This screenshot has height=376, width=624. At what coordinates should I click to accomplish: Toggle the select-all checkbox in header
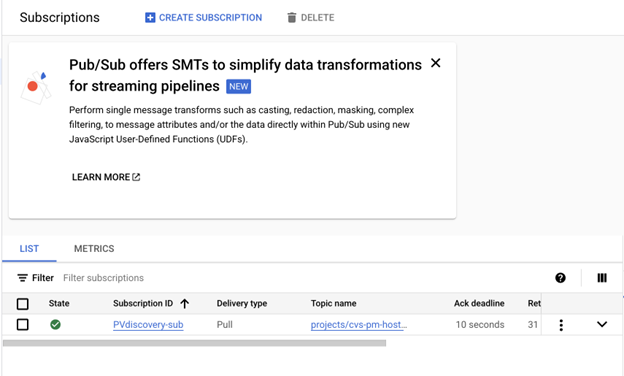pos(23,304)
